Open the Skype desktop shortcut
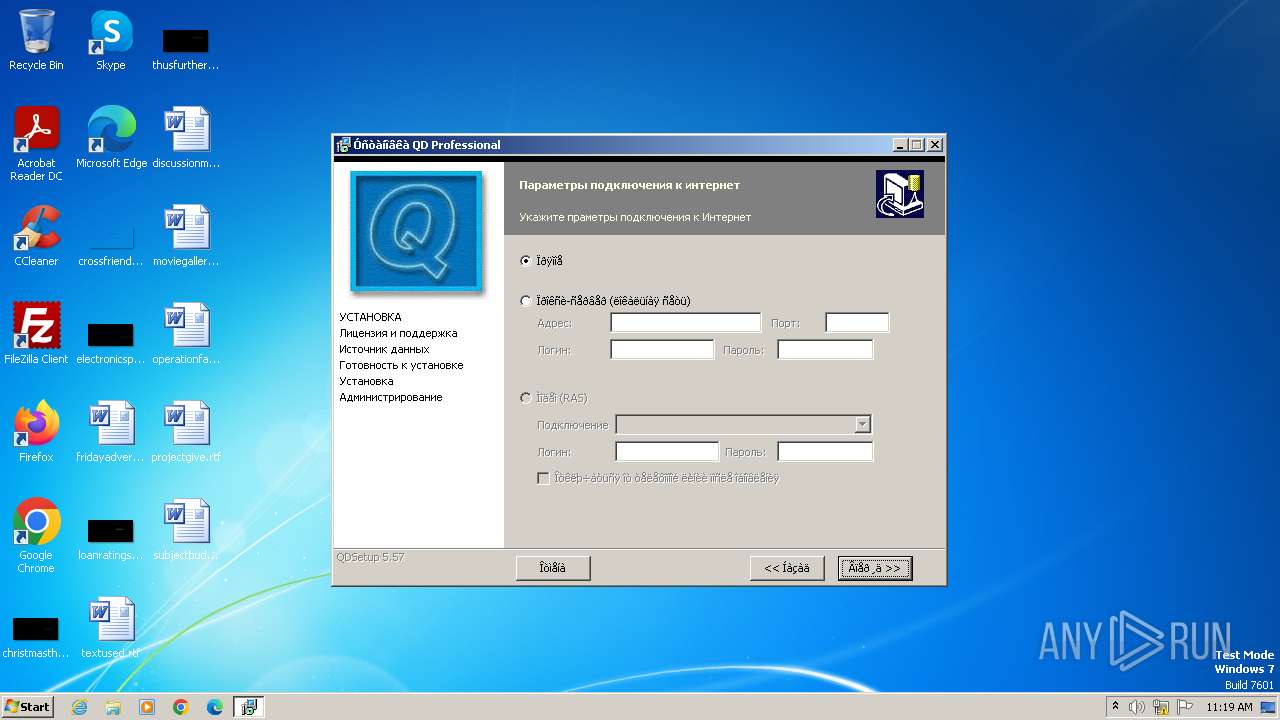Screen dimensions: 1280x720 pos(111,40)
